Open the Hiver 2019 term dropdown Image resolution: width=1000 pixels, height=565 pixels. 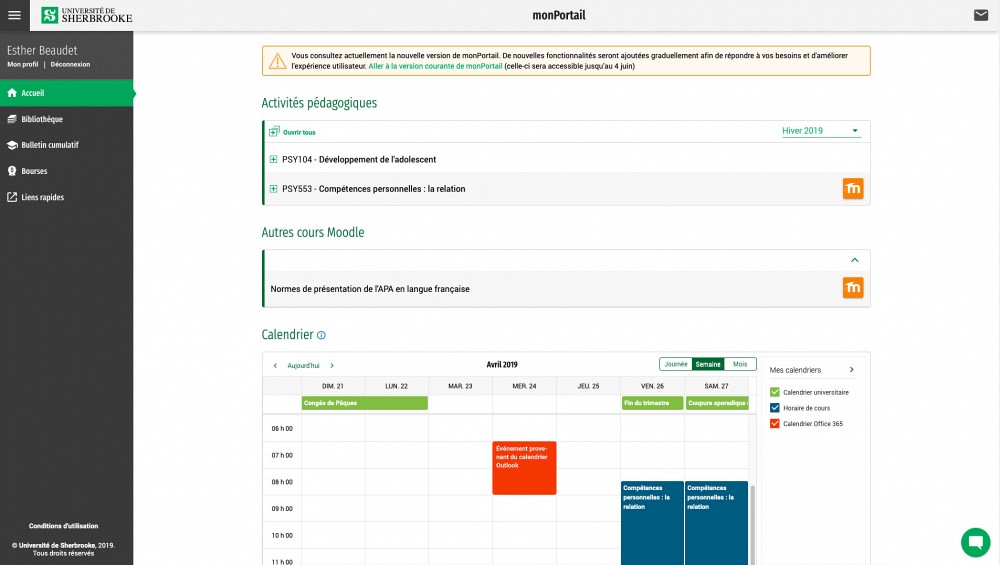821,131
